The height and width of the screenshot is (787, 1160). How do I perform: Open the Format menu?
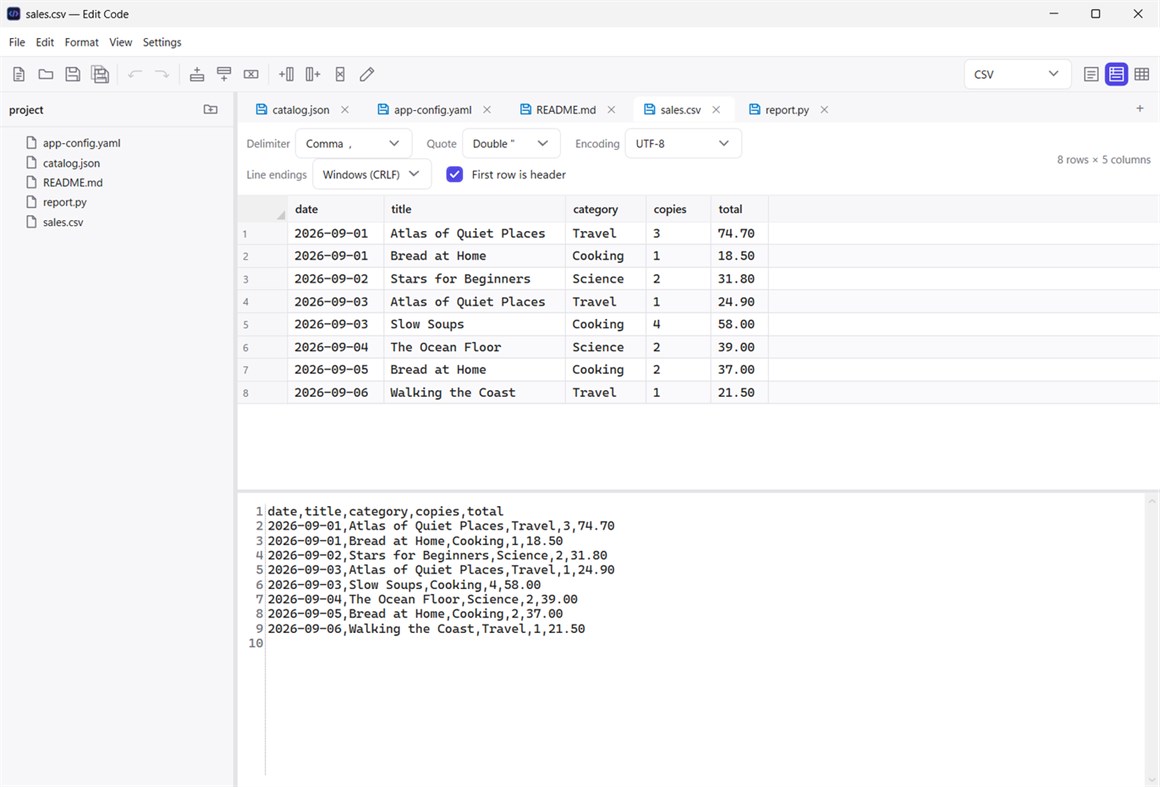point(81,42)
